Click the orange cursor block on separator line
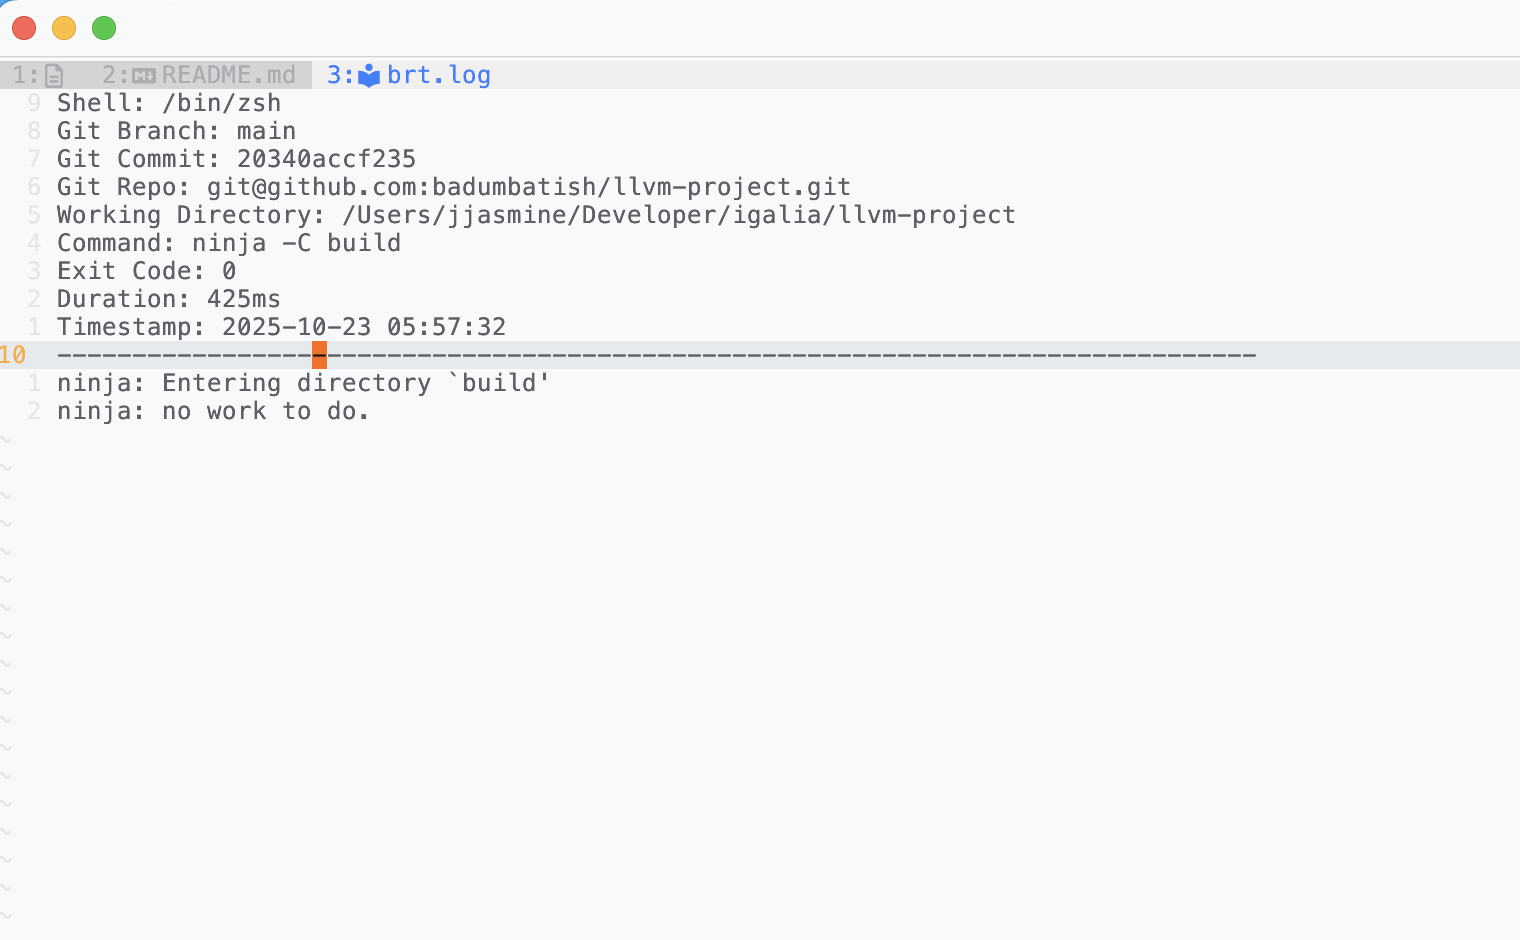 coord(319,355)
